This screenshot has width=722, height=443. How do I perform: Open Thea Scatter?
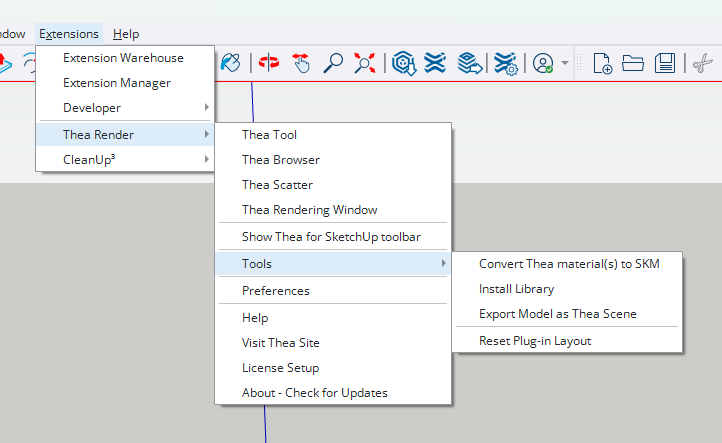pyautogui.click(x=333, y=185)
